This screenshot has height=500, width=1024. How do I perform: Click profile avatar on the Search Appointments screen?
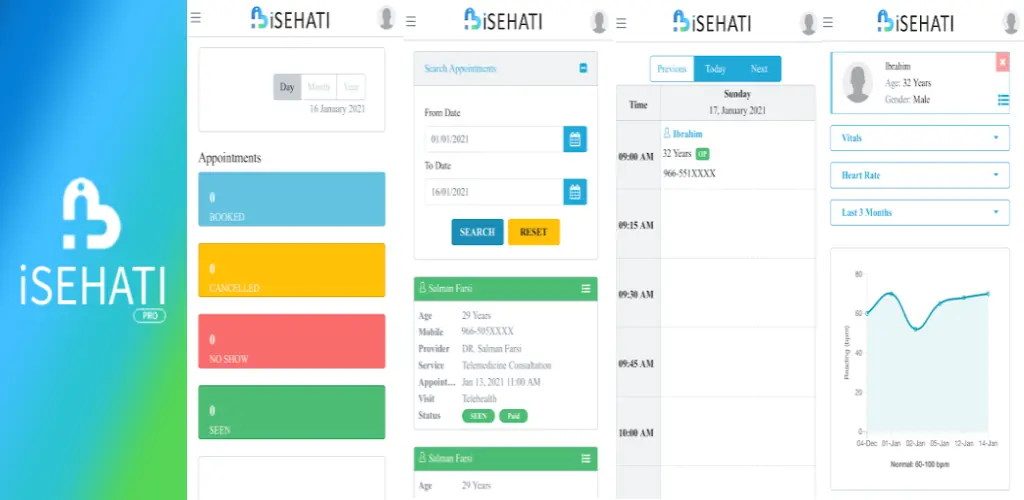coord(599,22)
